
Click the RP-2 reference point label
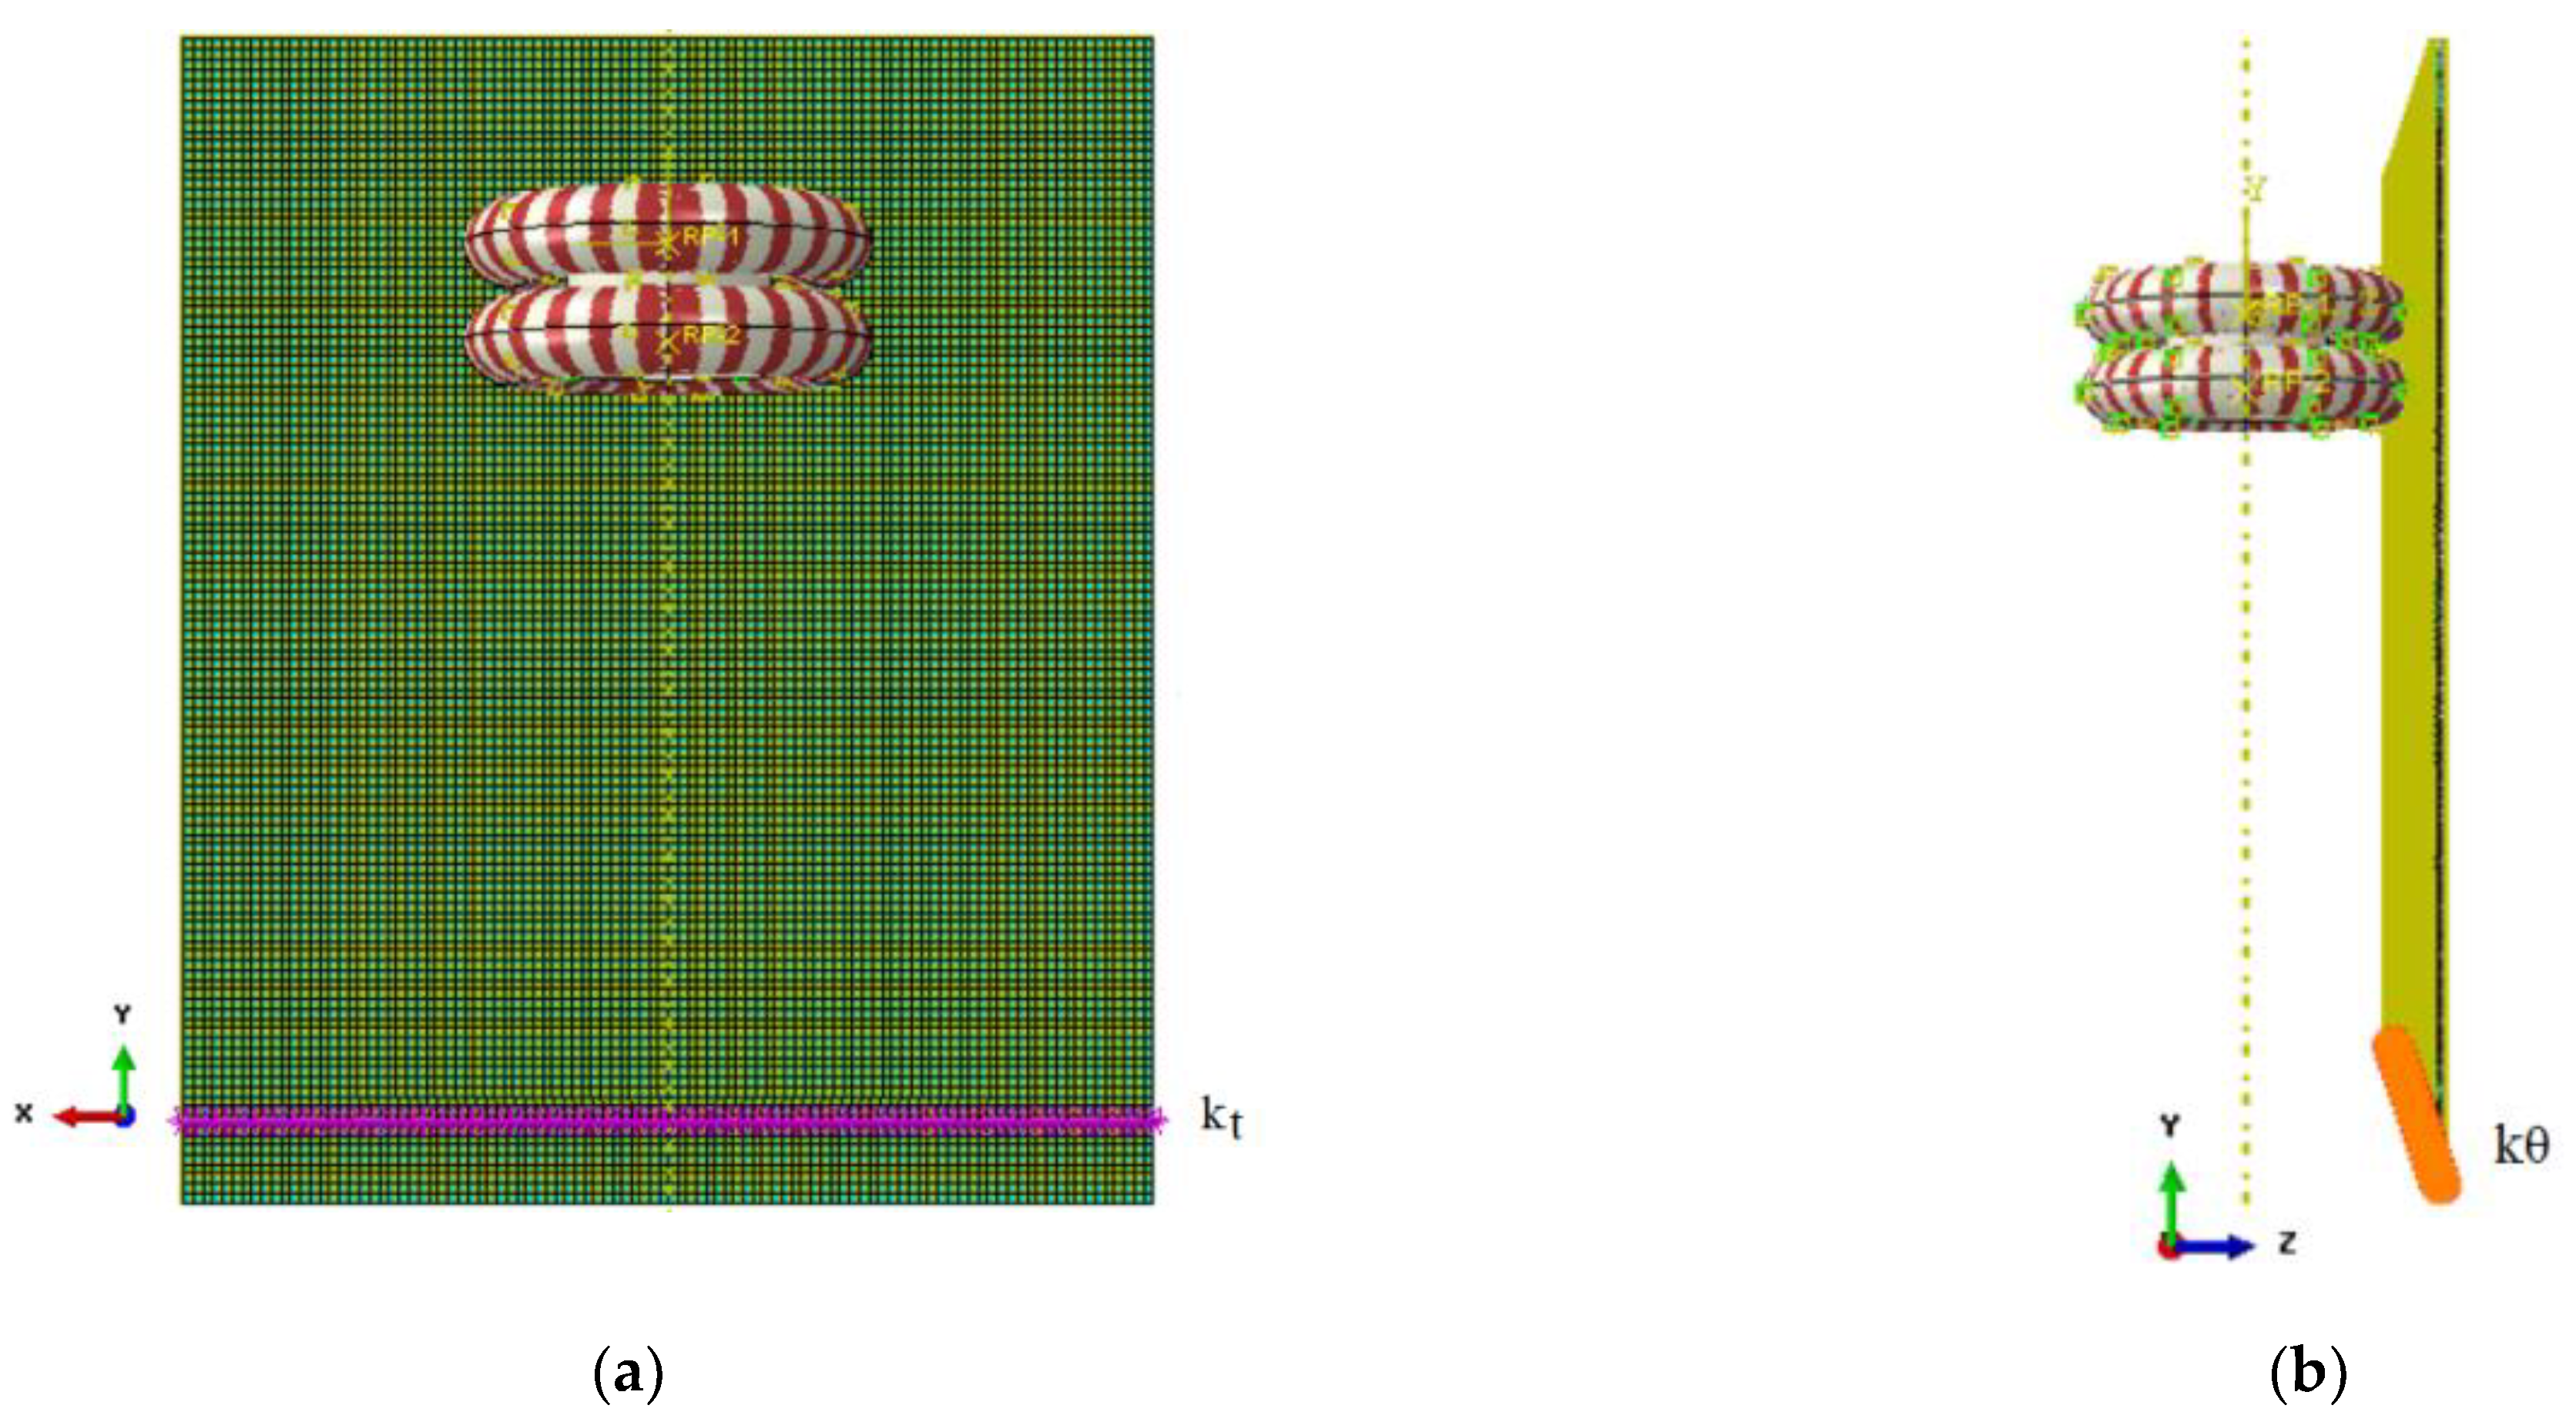pos(711,335)
